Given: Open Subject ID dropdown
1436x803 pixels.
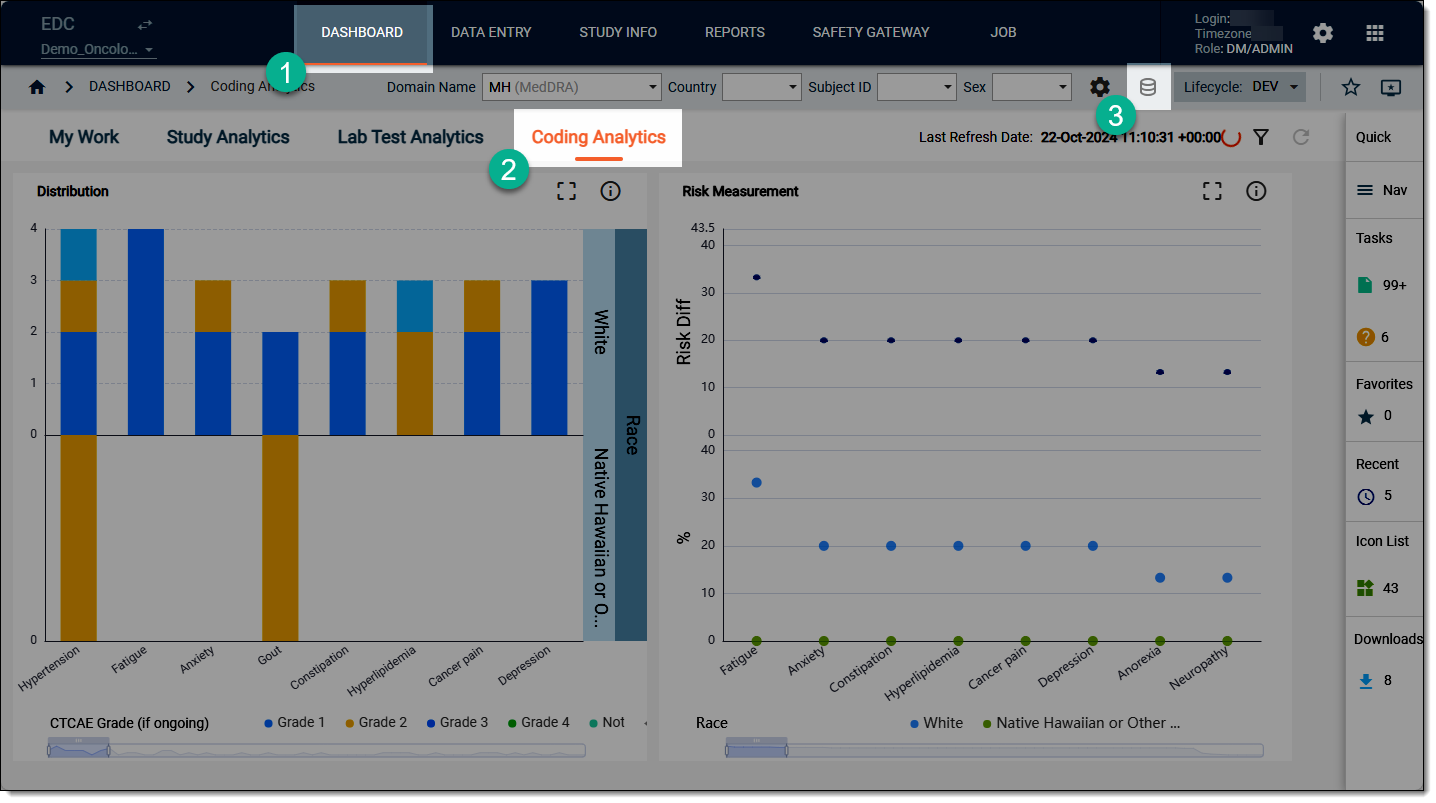Looking at the screenshot, I should click(x=917, y=87).
